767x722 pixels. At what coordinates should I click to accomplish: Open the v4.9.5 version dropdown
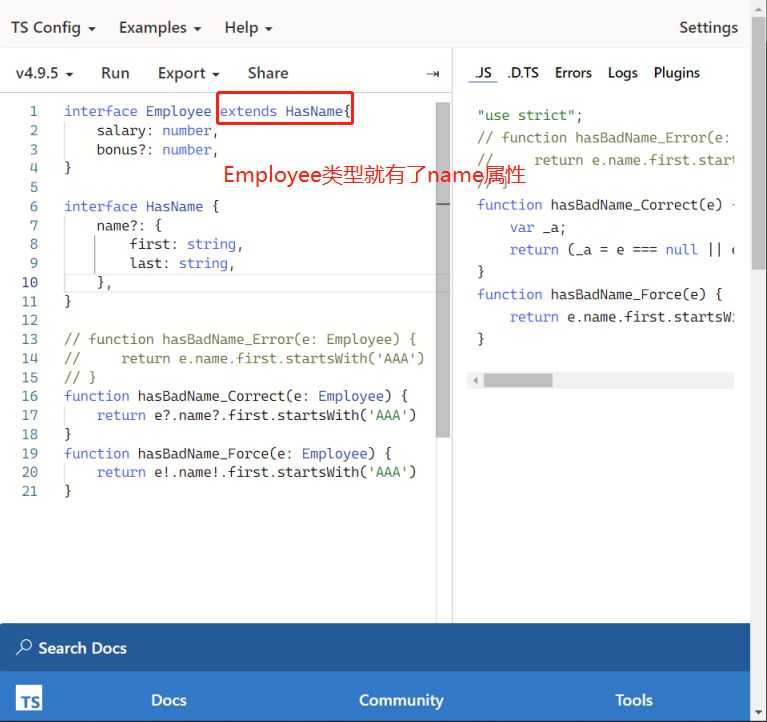point(44,73)
